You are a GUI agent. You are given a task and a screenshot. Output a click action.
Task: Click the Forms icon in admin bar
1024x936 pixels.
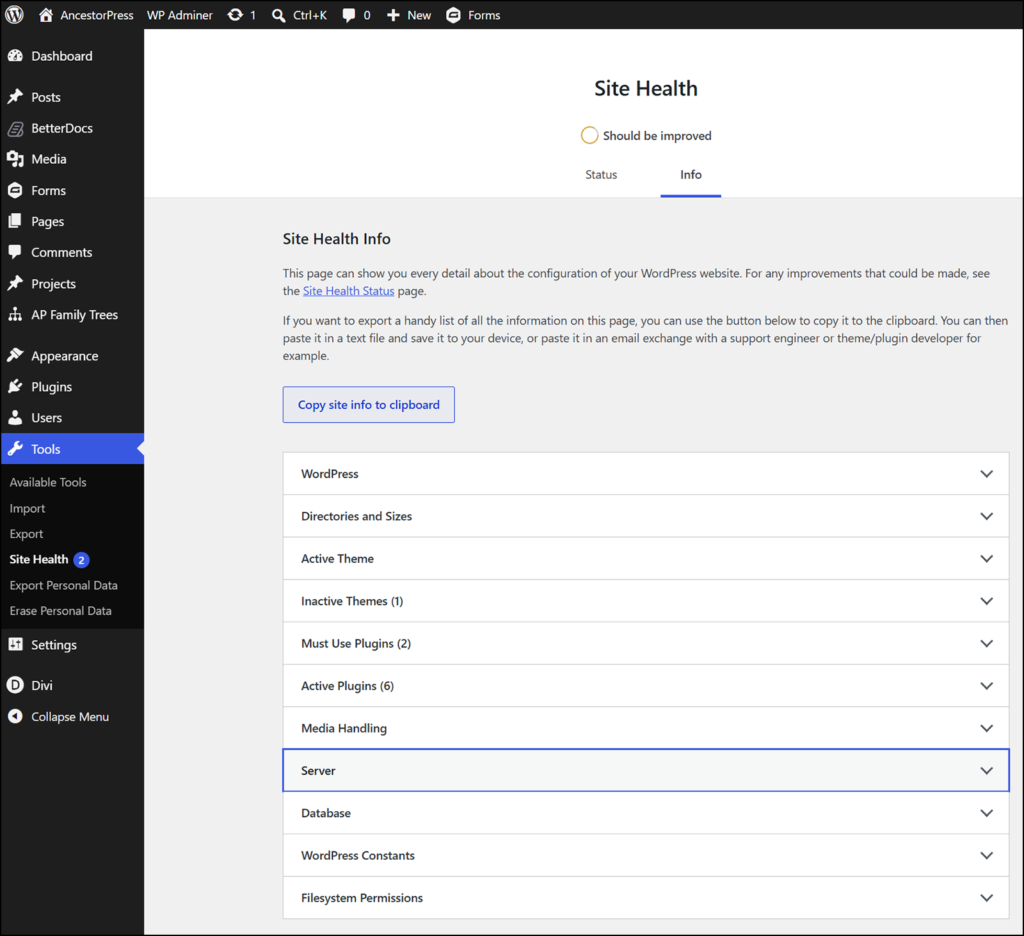tap(453, 15)
